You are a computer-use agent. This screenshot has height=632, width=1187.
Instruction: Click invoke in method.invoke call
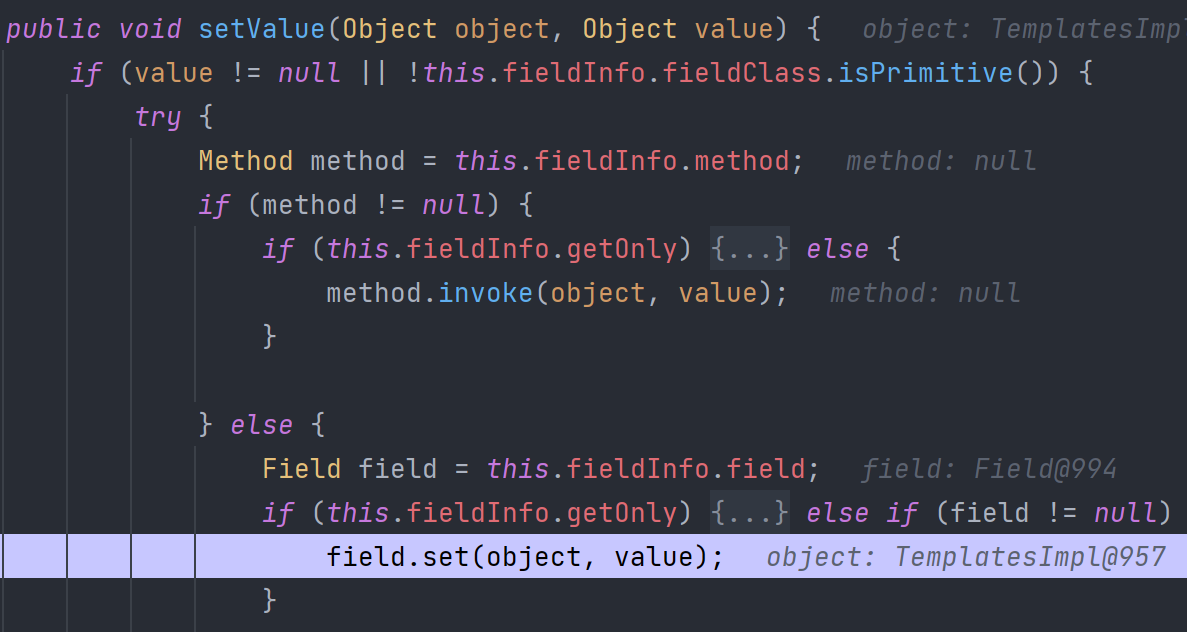point(486,293)
